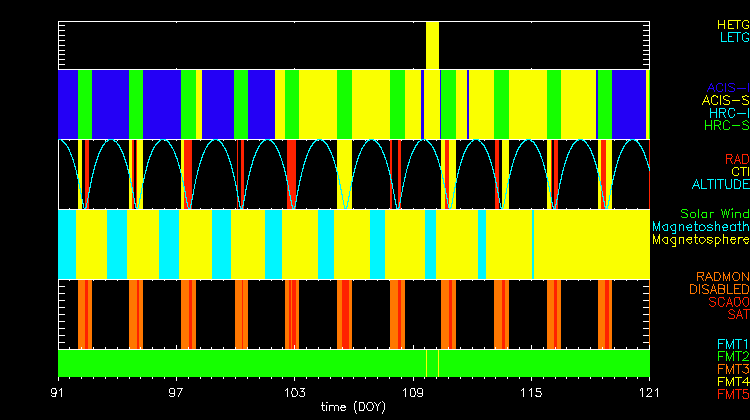The height and width of the screenshot is (420, 750).
Task: Click the HETG legend label
Action: 732,24
